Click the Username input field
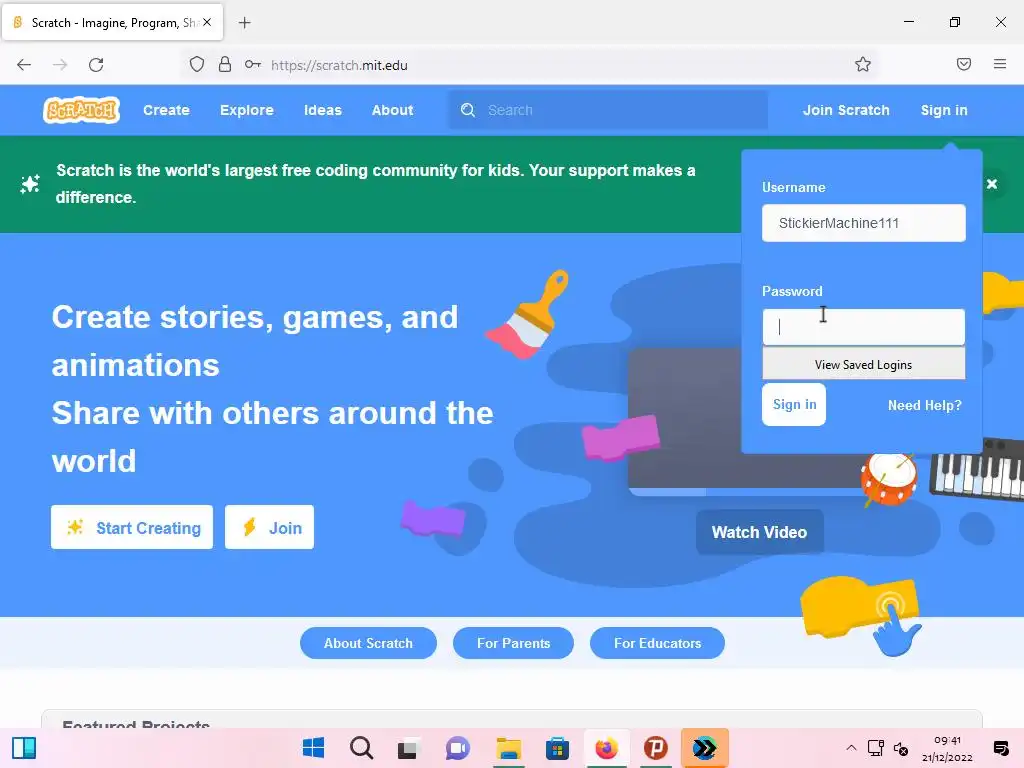Viewport: 1024px width, 768px height. tap(863, 223)
